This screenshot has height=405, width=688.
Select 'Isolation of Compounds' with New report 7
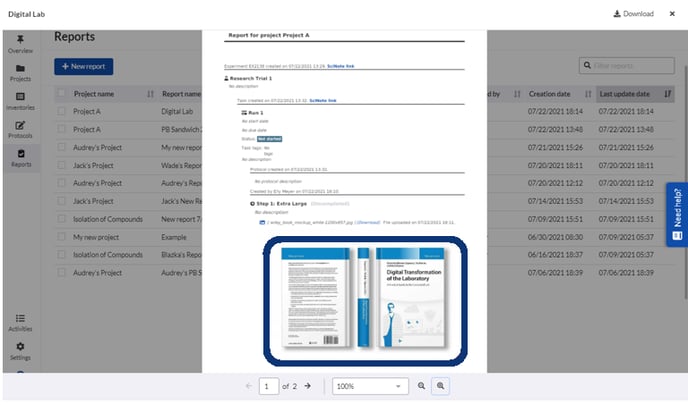pyautogui.click(x=108, y=219)
